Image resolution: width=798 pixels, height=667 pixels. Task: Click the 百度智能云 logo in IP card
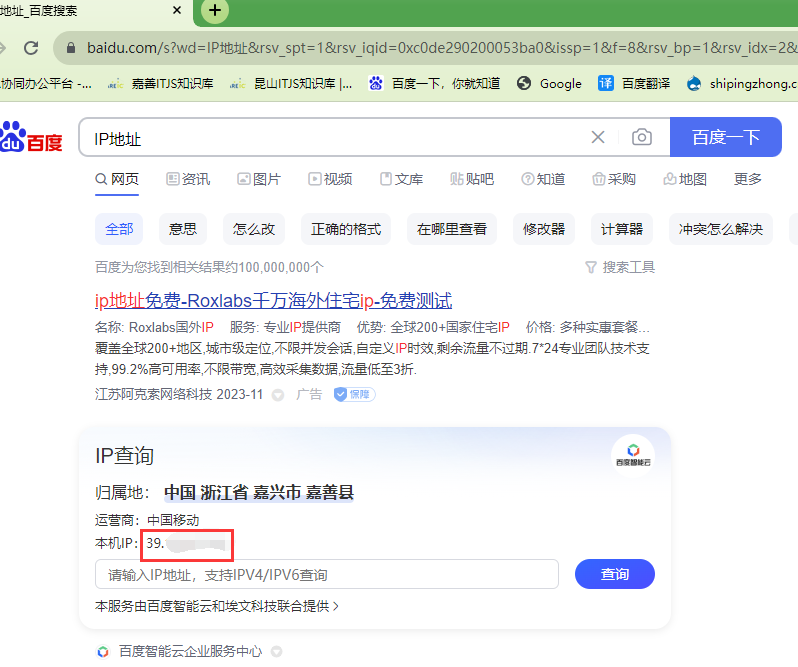click(633, 455)
